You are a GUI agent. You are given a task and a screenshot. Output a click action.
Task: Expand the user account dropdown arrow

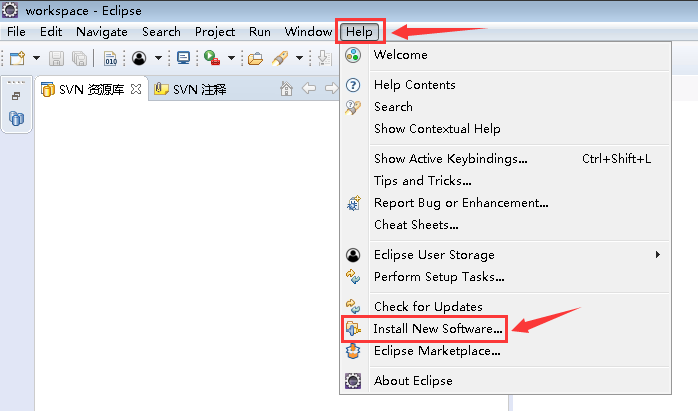(158, 58)
